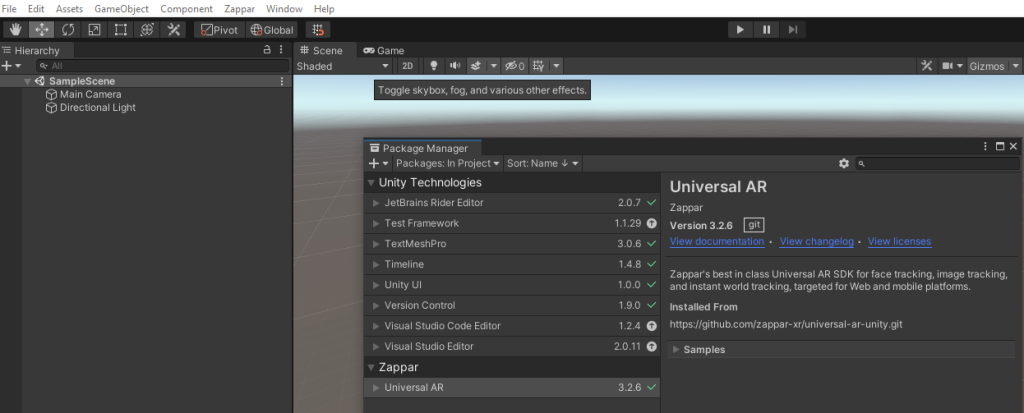Screen dimensions: 1024x413
Task: Open Hierarchy create object menu
Action: (x=11, y=66)
